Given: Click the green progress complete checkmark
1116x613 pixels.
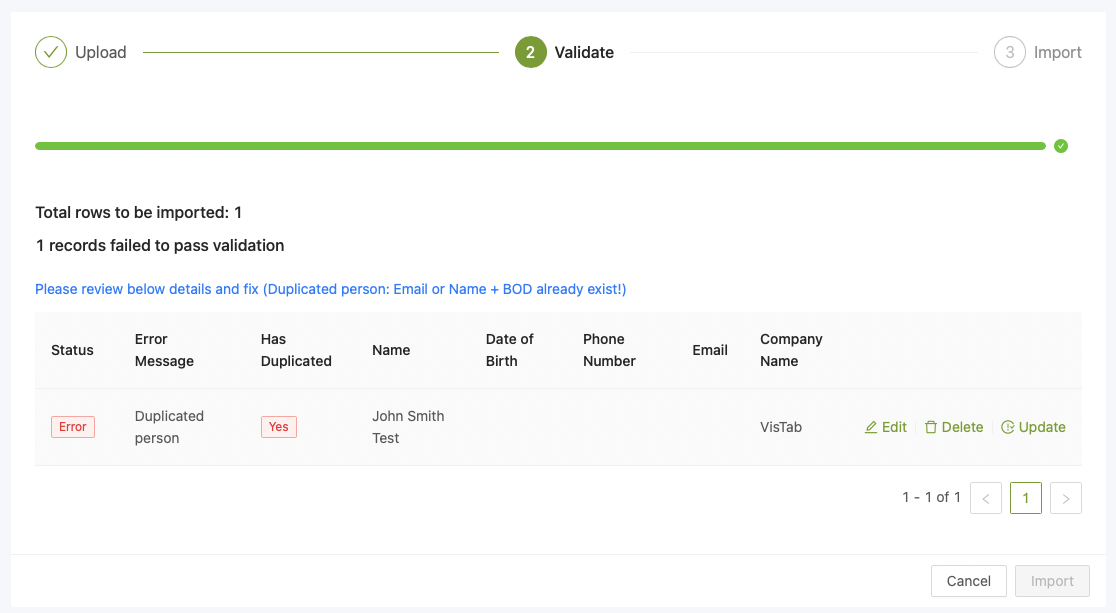Looking at the screenshot, I should (1061, 146).
